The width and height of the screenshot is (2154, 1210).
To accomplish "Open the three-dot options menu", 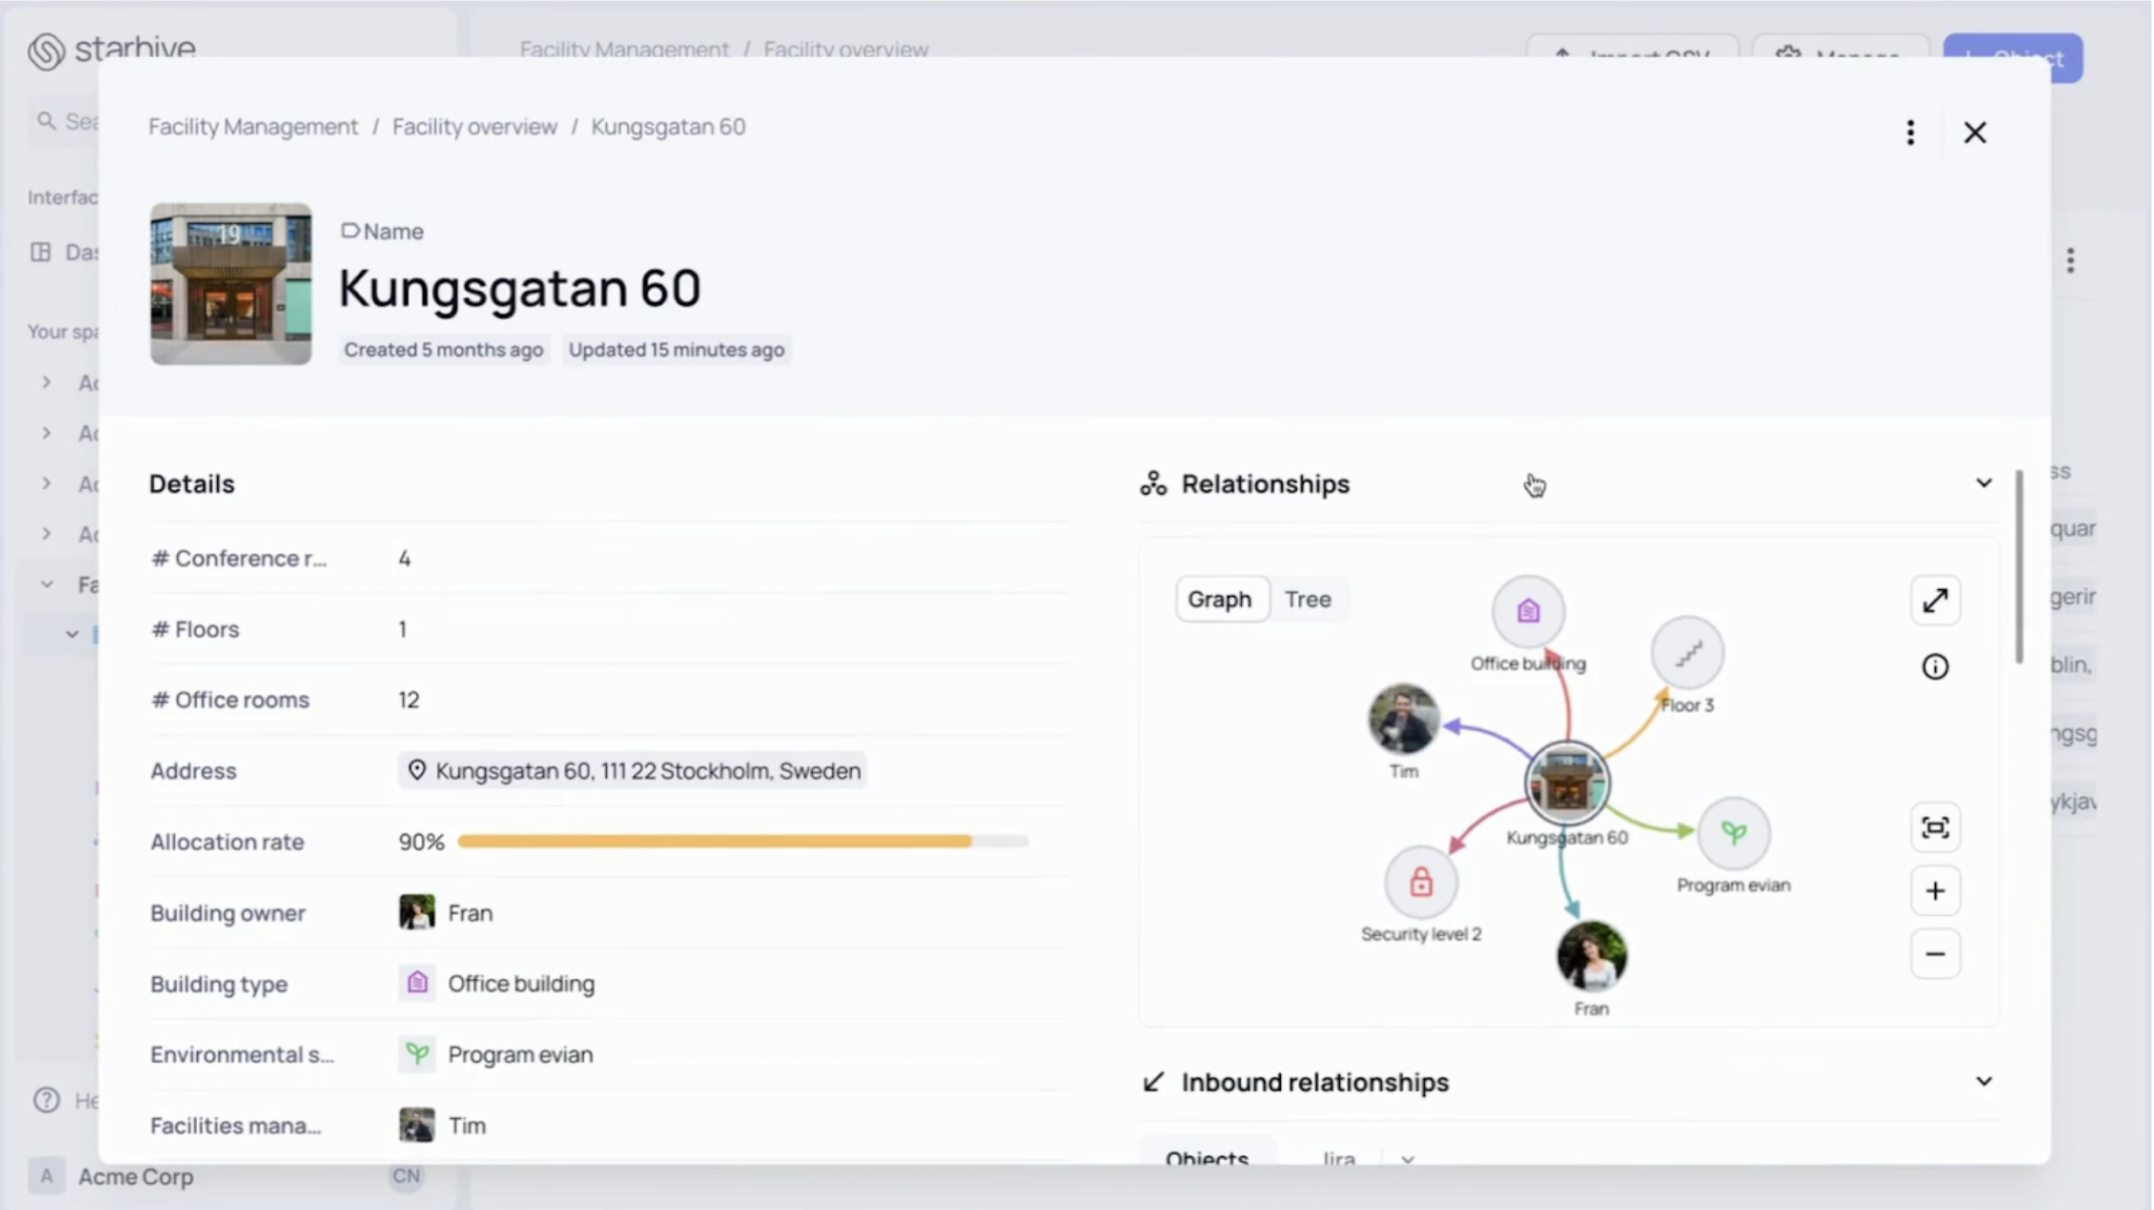I will 1909,132.
